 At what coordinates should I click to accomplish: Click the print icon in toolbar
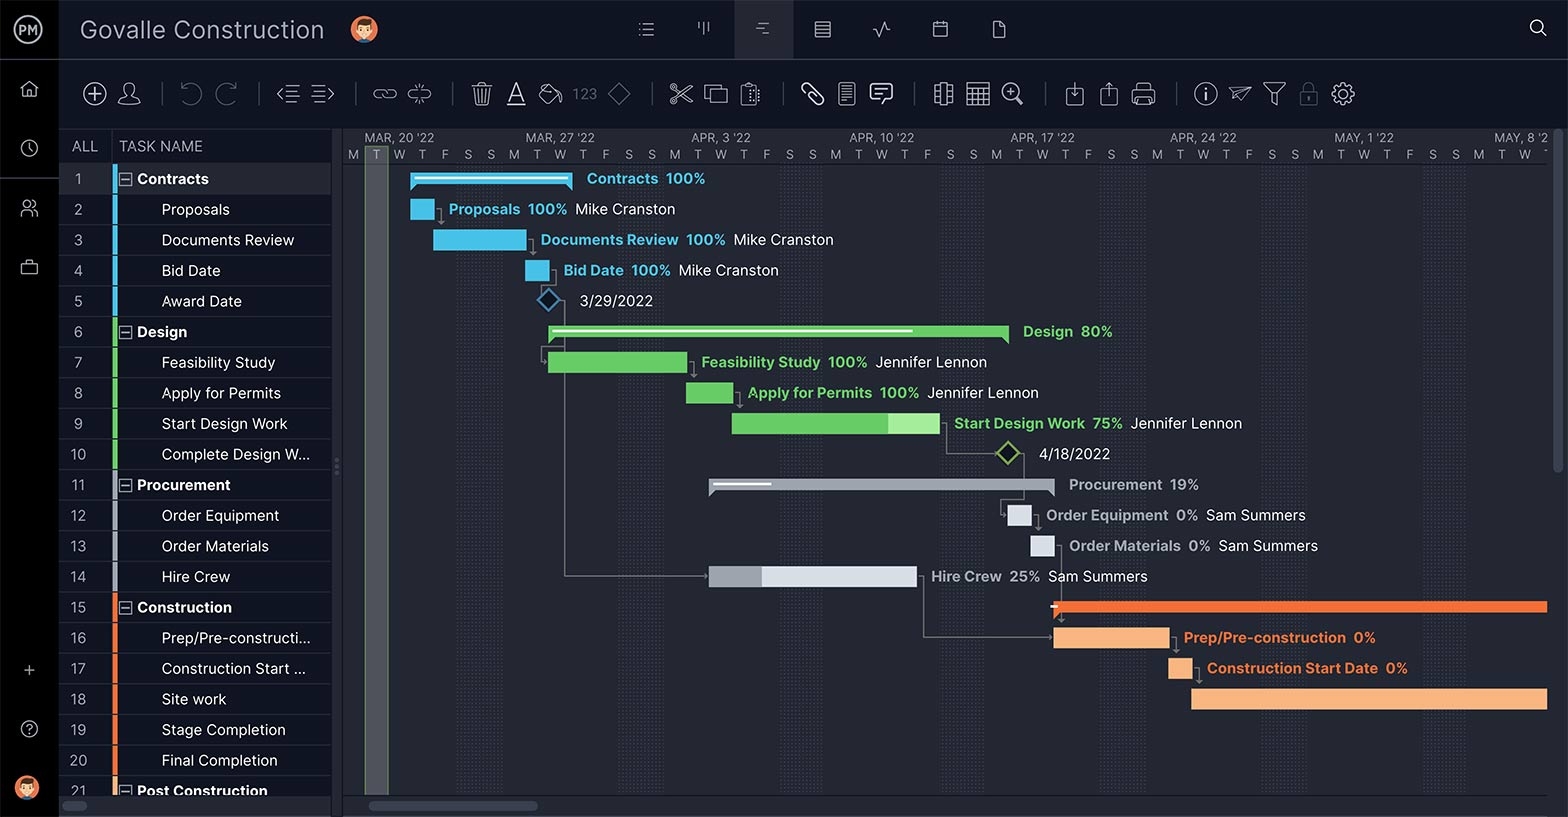[1143, 94]
